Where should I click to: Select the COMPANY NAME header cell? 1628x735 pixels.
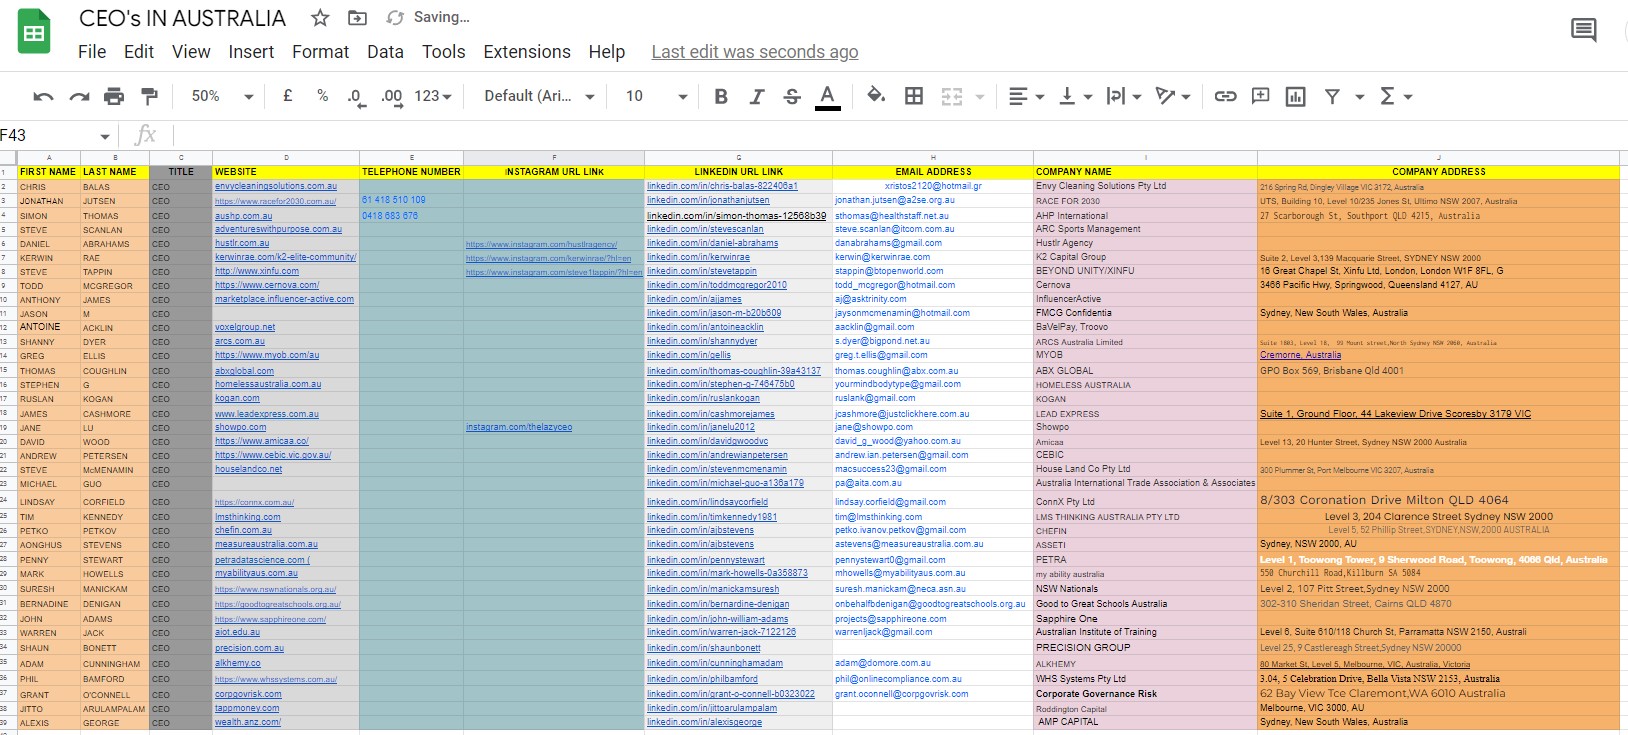1145,172
